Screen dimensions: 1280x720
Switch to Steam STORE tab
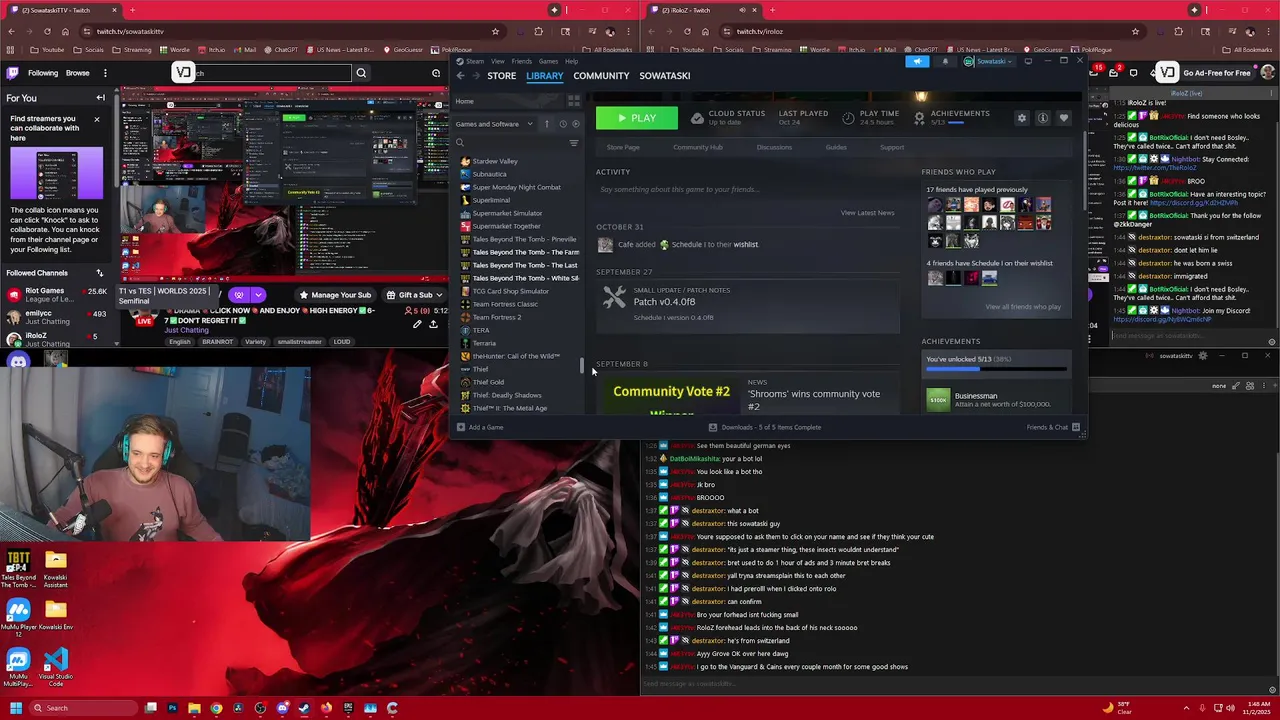(501, 76)
